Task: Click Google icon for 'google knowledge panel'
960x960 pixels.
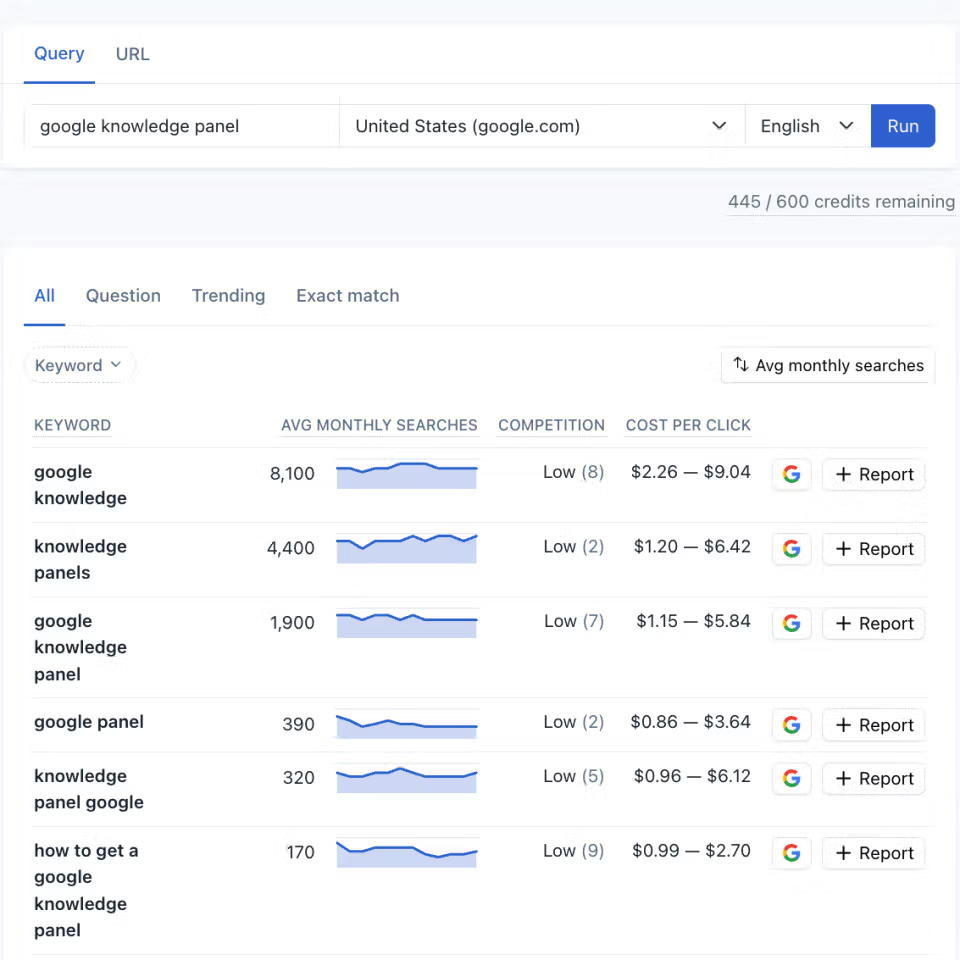Action: coord(791,623)
